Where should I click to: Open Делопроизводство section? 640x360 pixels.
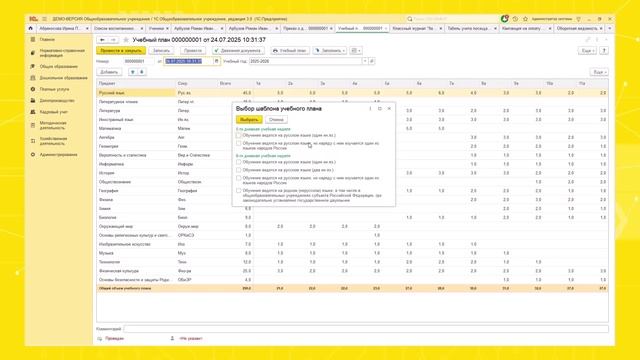click(x=57, y=100)
